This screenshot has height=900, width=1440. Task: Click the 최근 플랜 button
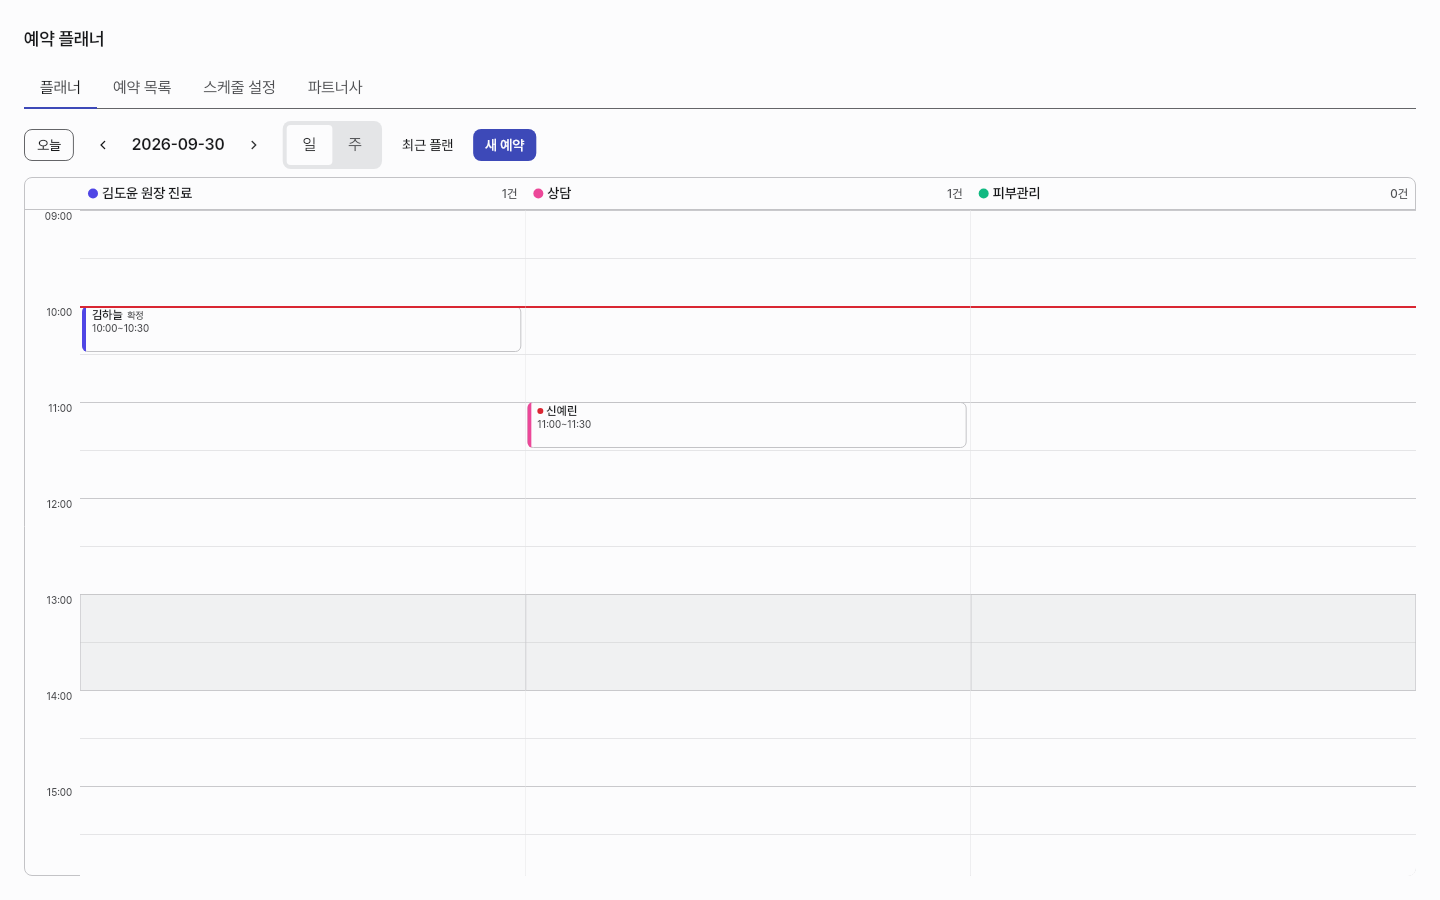pos(428,145)
